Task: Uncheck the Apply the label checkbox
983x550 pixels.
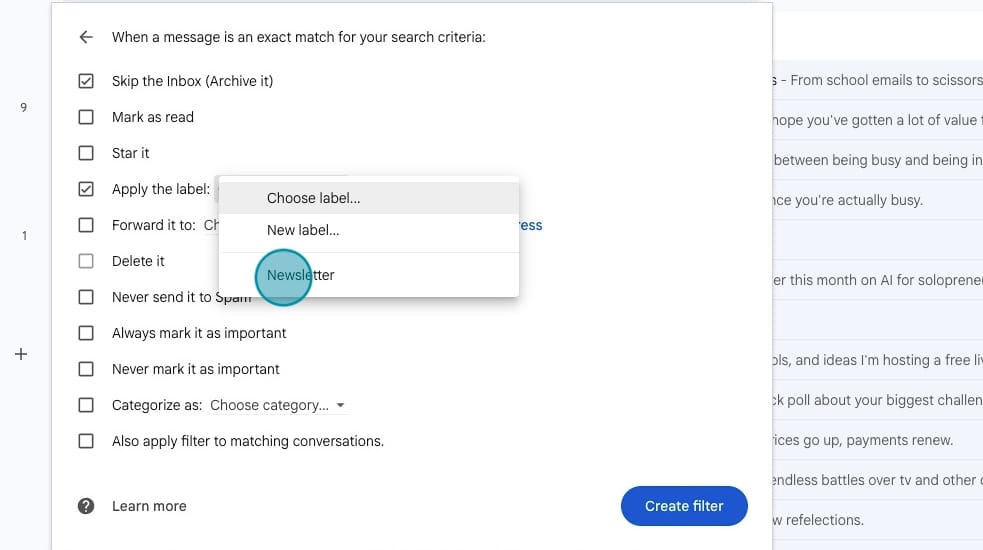Action: click(x=86, y=189)
